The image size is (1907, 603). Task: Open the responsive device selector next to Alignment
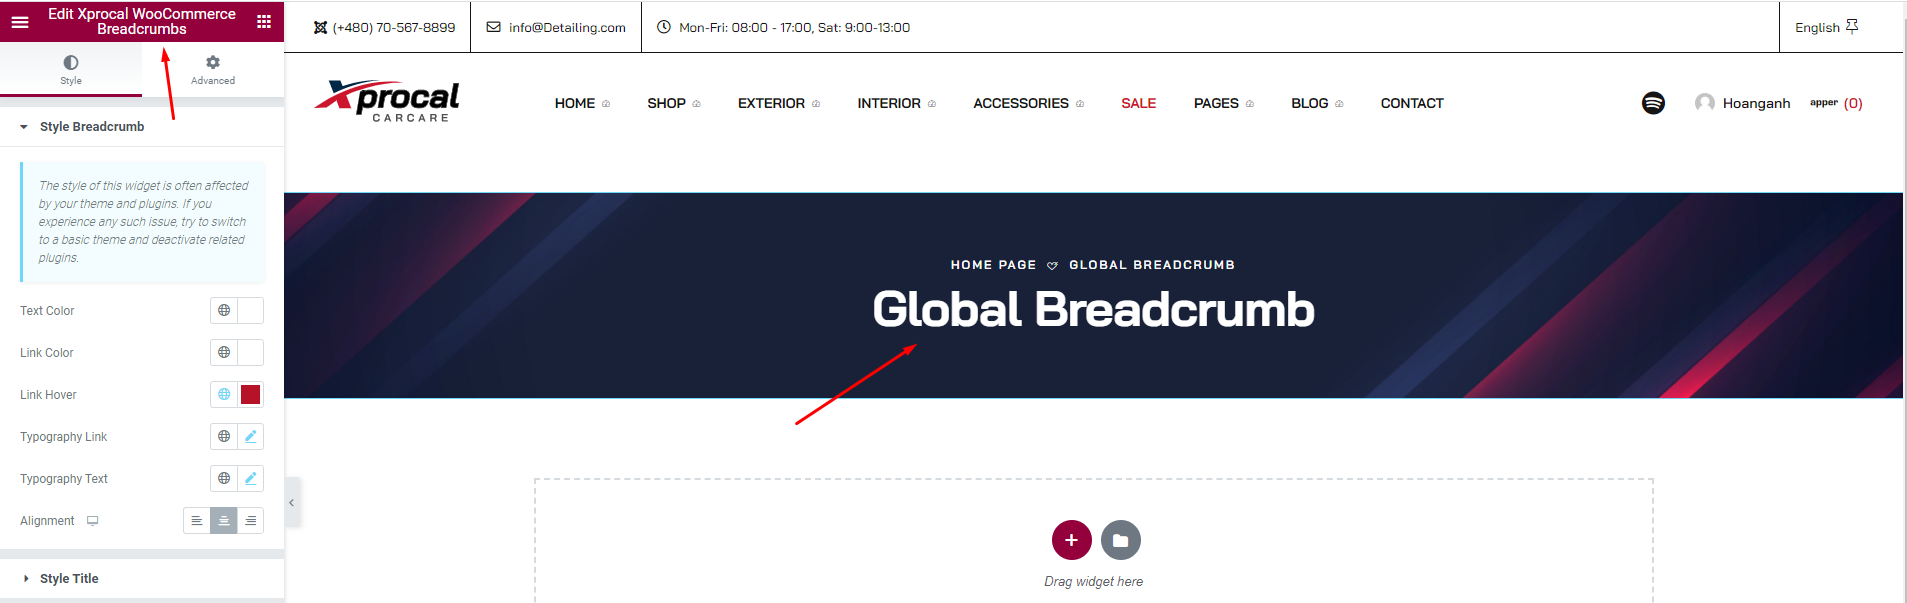pos(93,521)
